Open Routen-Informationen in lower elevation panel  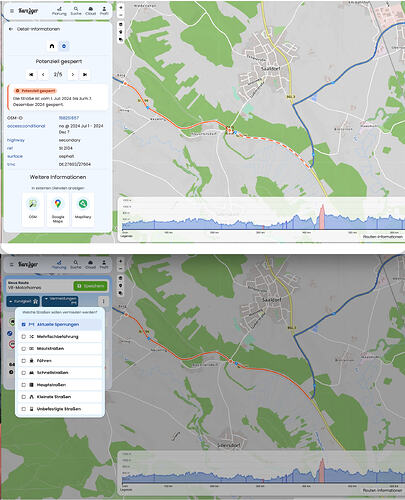click(383, 490)
